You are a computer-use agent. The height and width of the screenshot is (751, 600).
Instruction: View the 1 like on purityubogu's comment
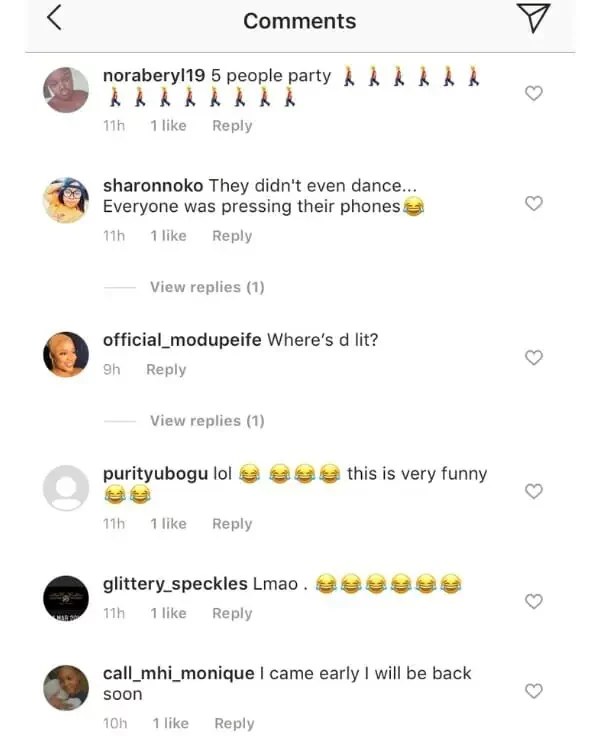168,524
